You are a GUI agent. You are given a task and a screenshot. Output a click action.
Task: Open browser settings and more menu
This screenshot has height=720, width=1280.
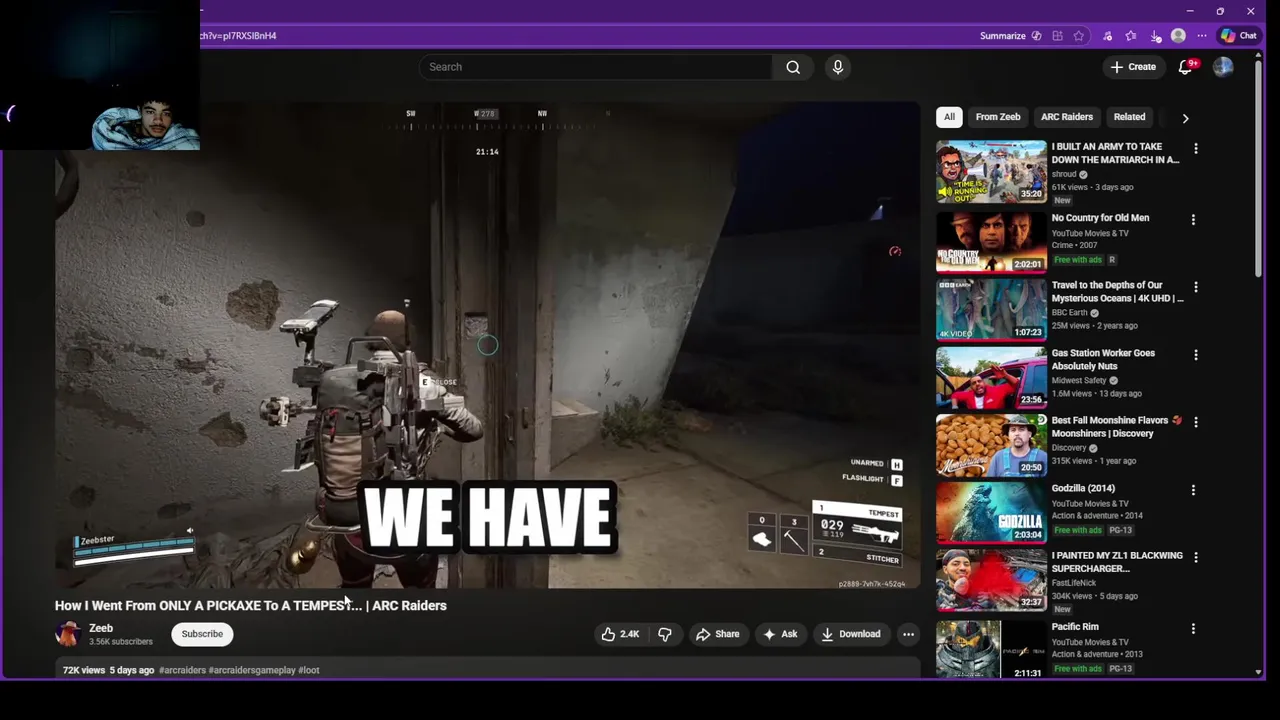[x=1202, y=36]
